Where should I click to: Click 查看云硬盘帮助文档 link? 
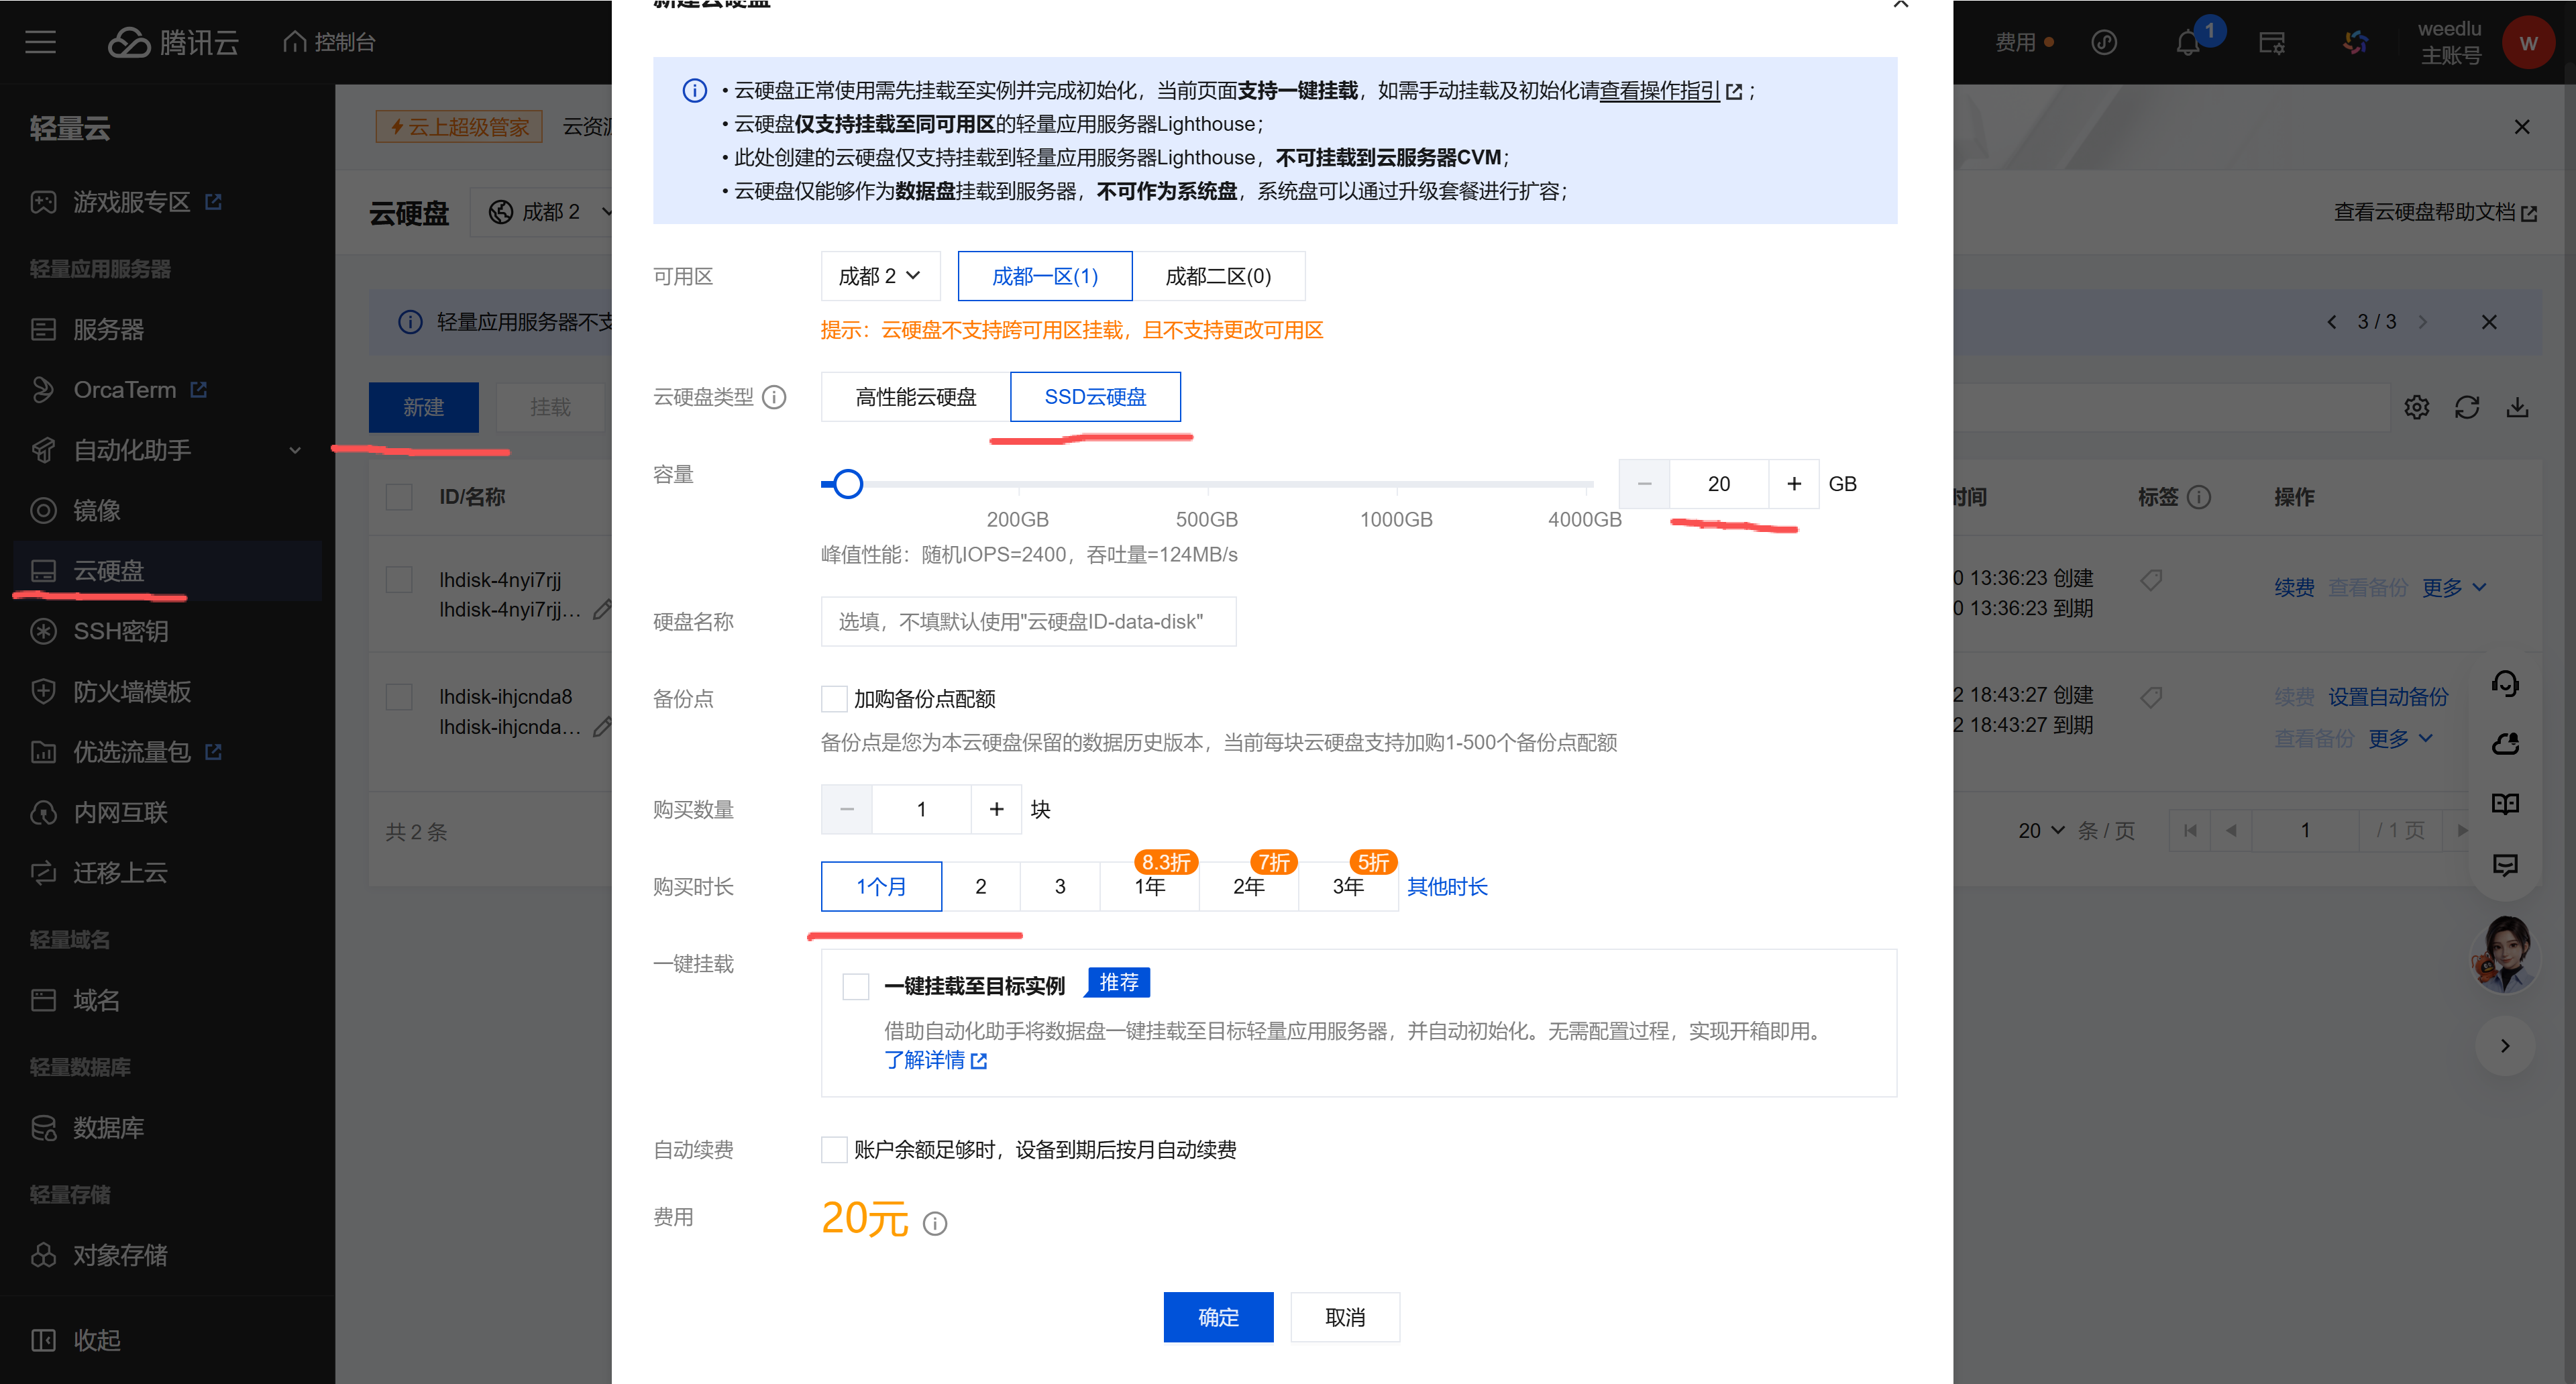[x=2435, y=212]
